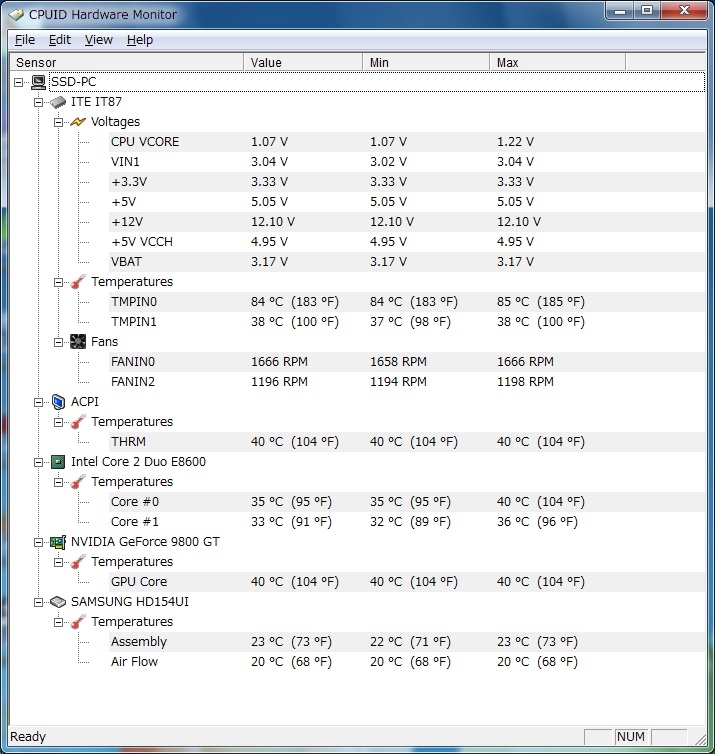Collapse the Fans section

(x=59, y=342)
